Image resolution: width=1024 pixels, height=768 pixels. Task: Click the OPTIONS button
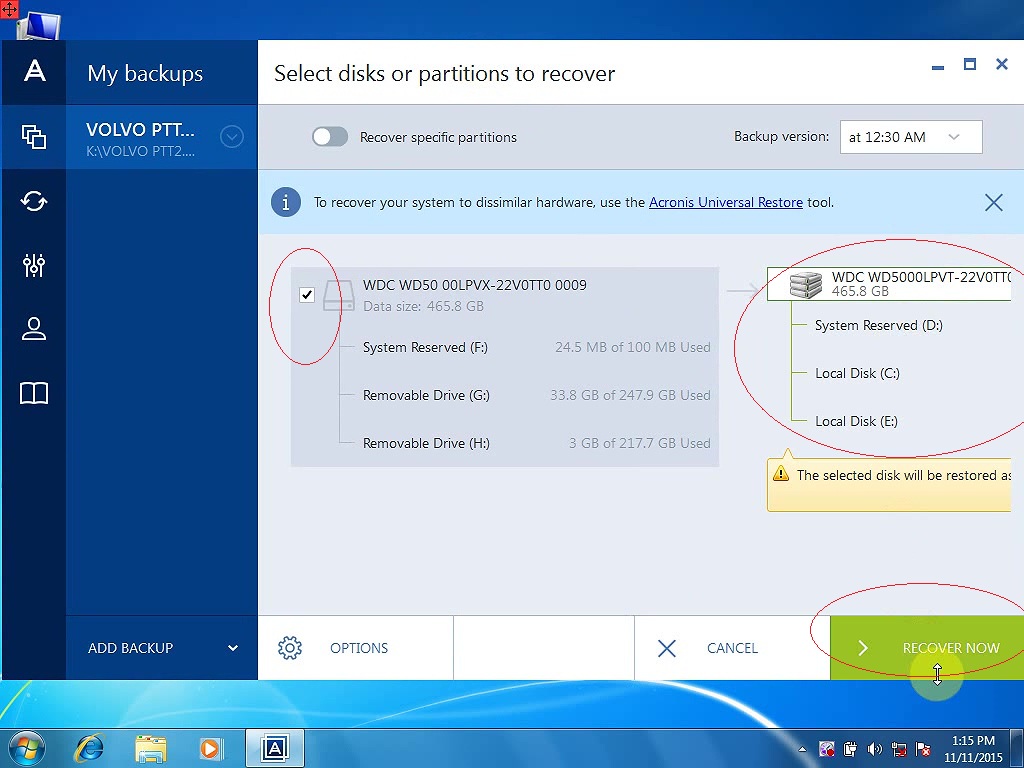(356, 648)
